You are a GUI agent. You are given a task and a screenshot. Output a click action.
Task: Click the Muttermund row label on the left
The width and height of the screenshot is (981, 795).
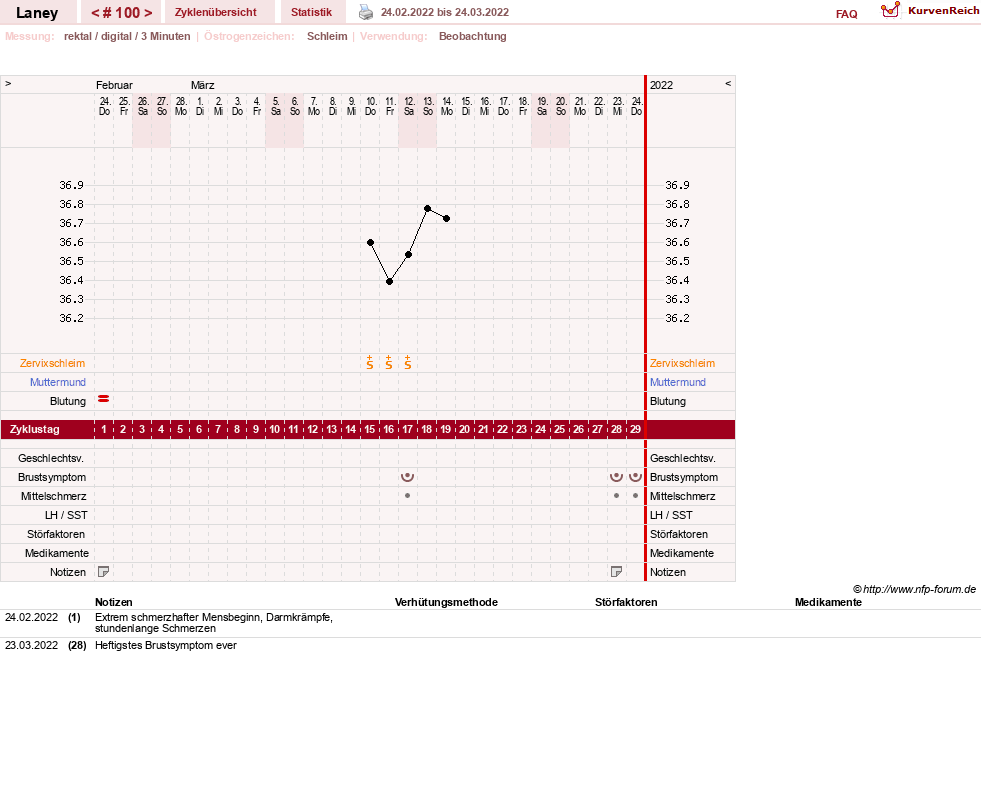tap(58, 382)
